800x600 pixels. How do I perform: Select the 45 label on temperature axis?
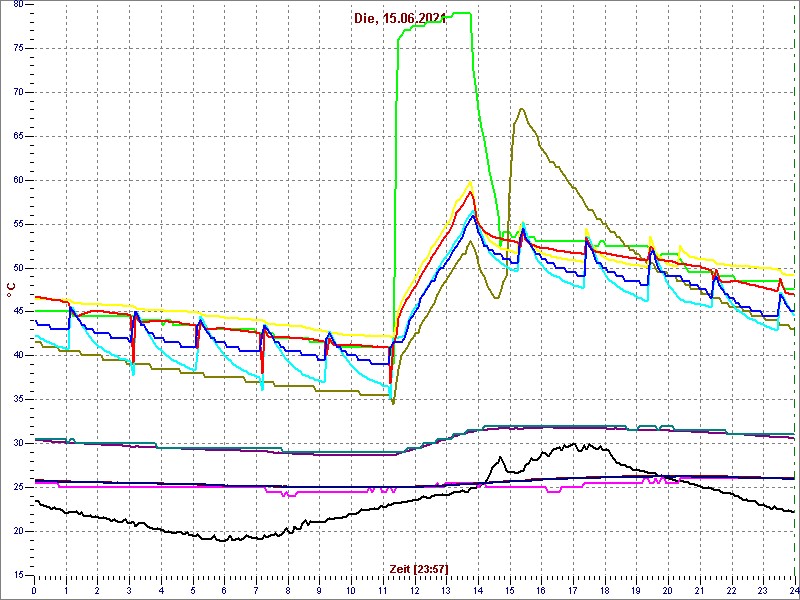click(18, 312)
